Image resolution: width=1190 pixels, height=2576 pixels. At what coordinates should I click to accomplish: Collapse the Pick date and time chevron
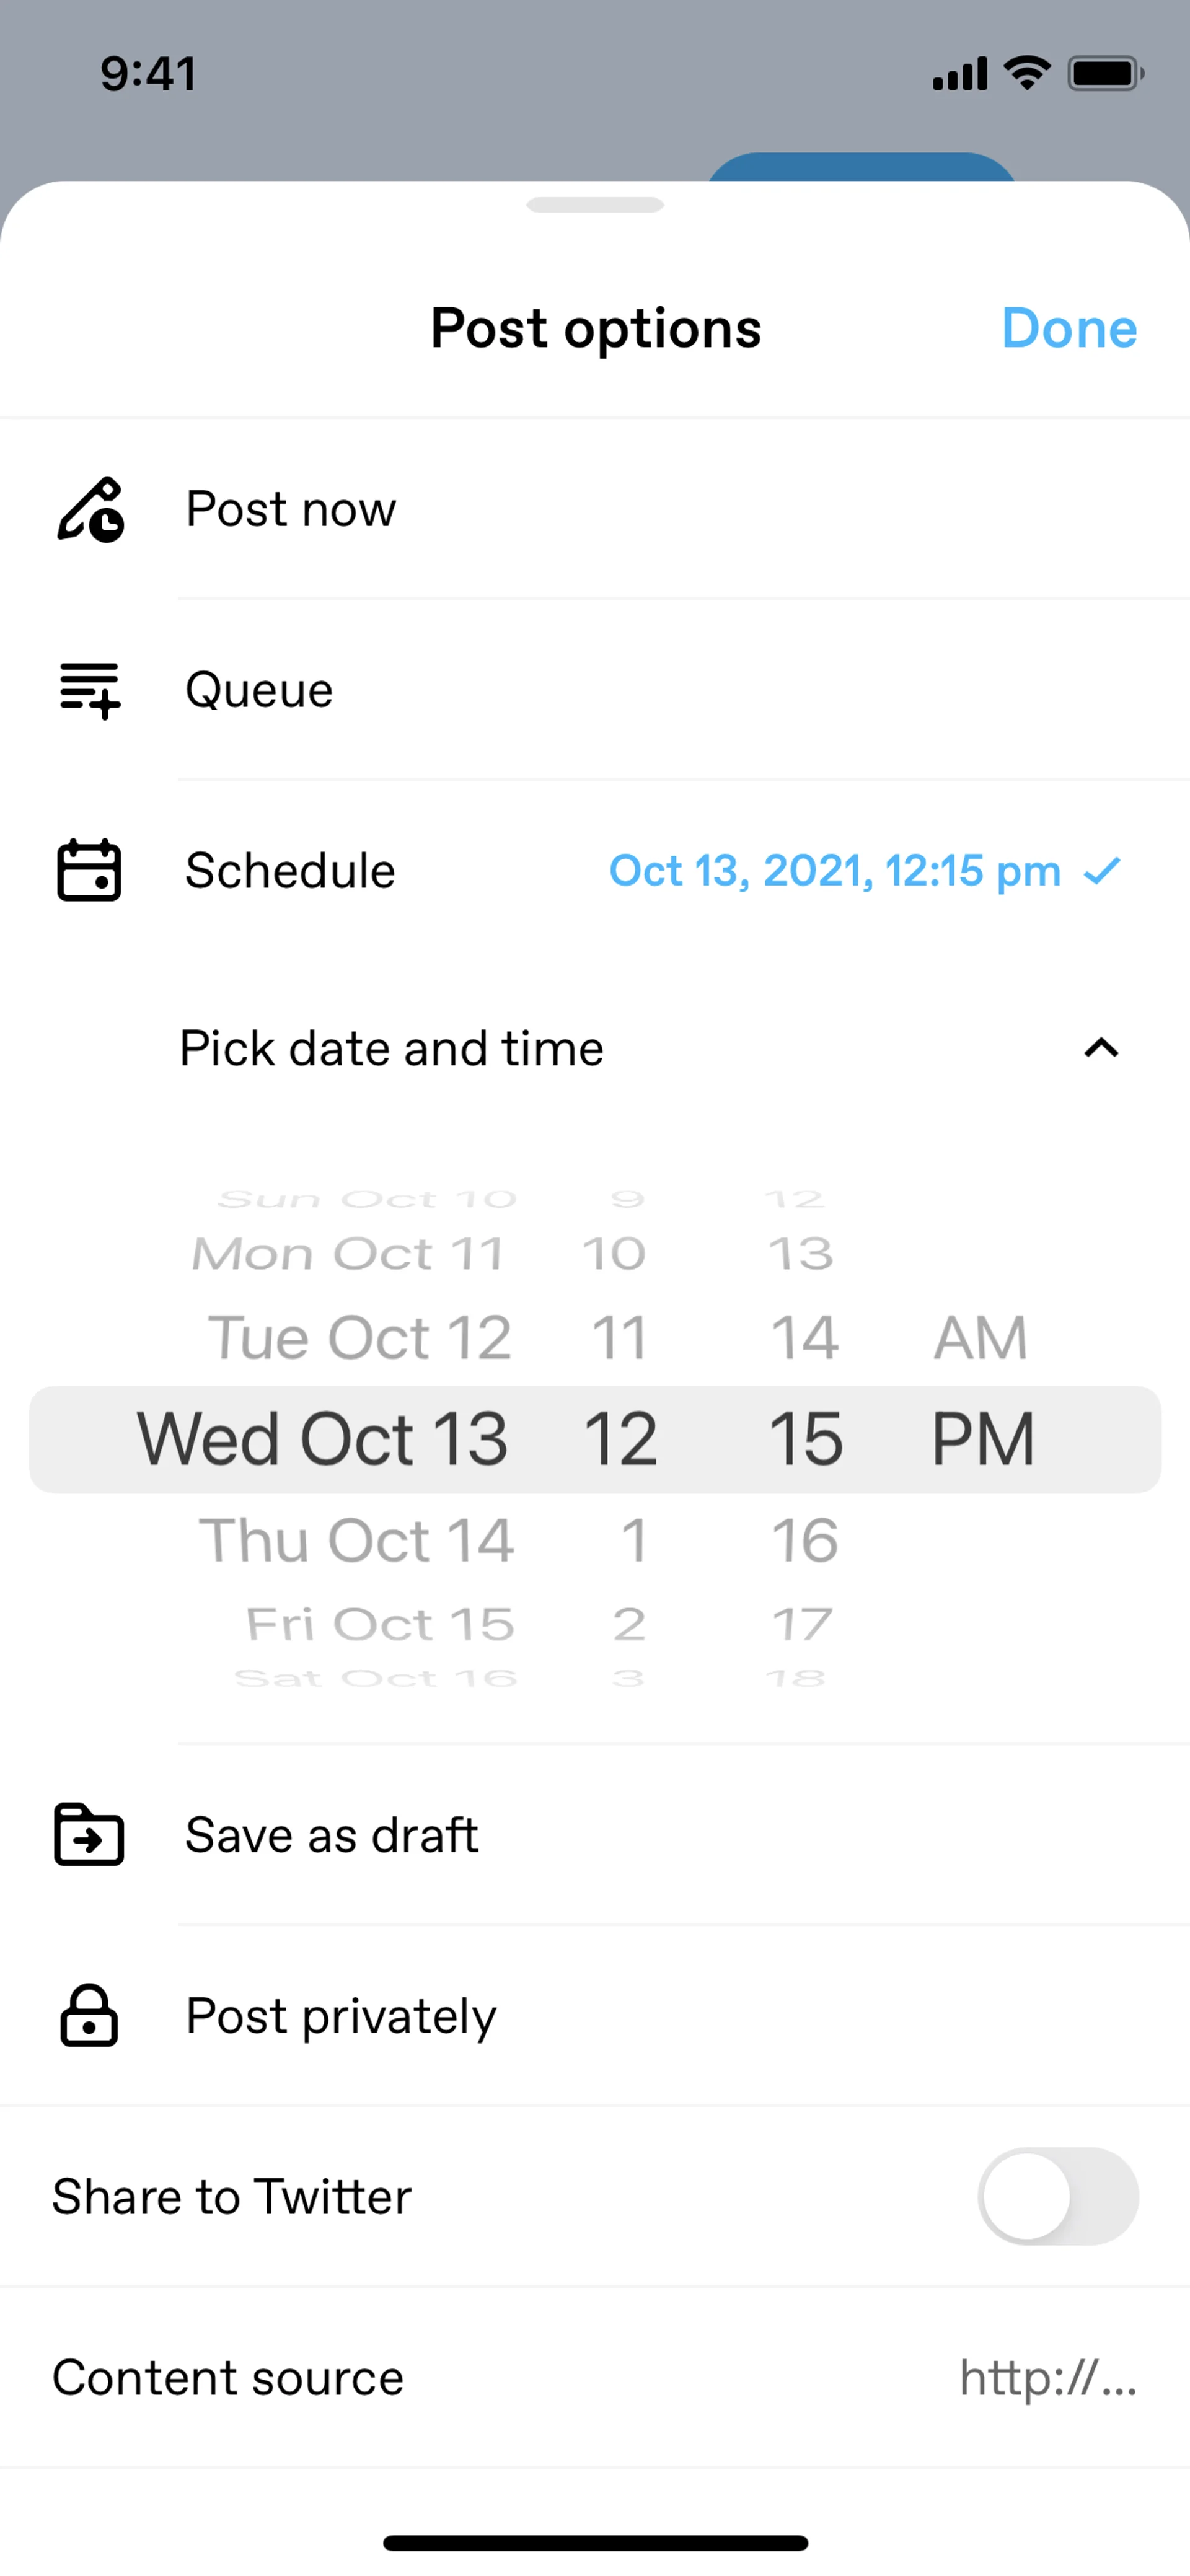(x=1101, y=1048)
